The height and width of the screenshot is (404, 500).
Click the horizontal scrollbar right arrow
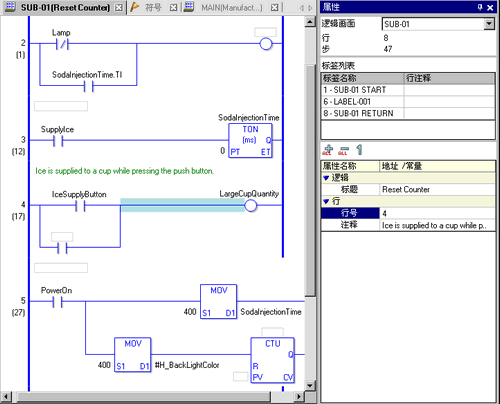[299, 397]
